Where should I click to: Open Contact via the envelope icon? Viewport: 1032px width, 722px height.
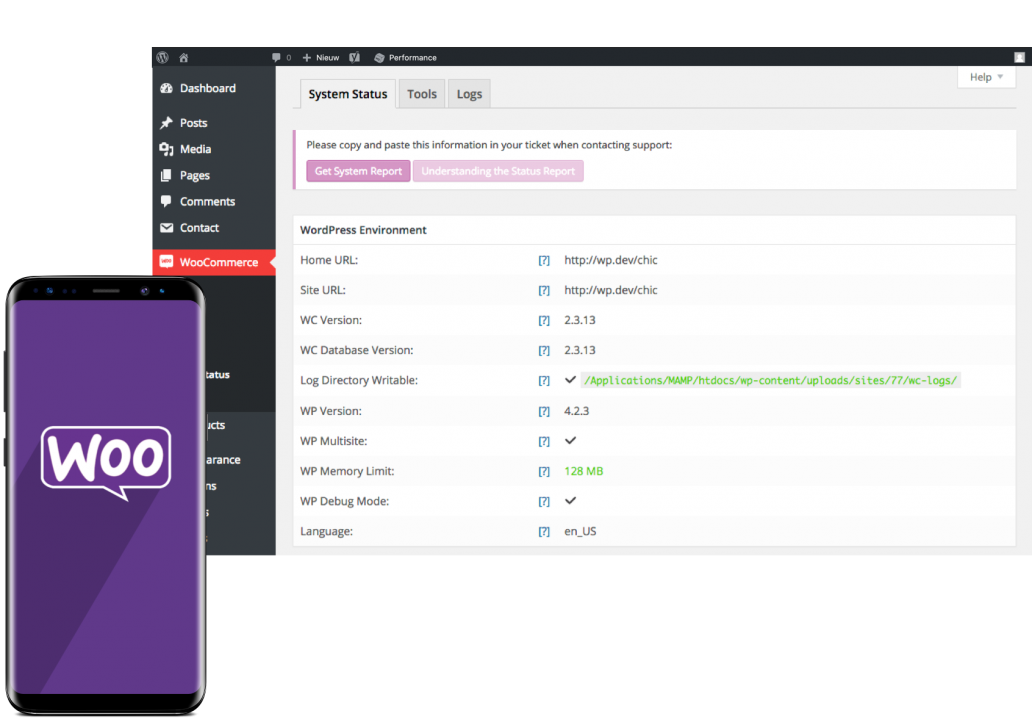tap(168, 227)
